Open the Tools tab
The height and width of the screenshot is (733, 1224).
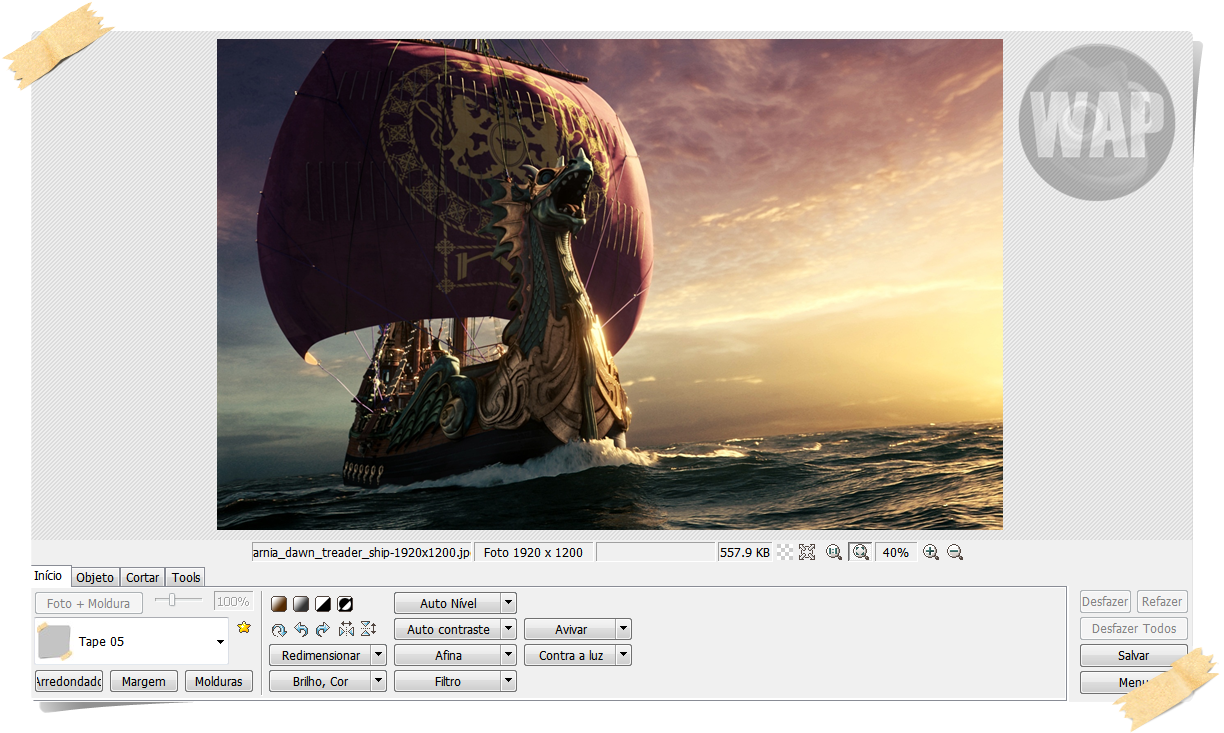[x=186, y=577]
